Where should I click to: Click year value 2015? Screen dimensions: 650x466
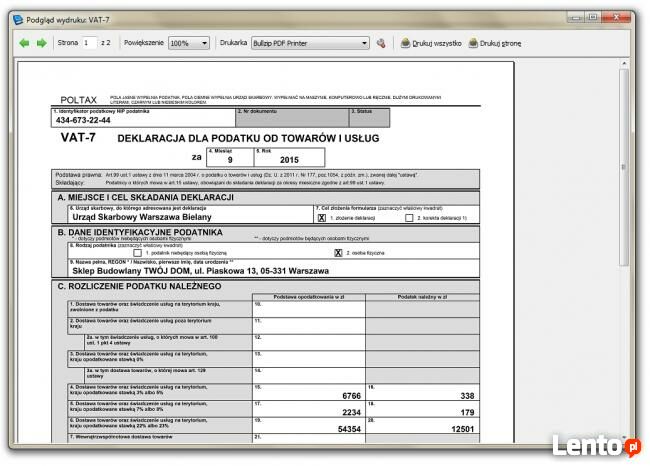[289, 160]
